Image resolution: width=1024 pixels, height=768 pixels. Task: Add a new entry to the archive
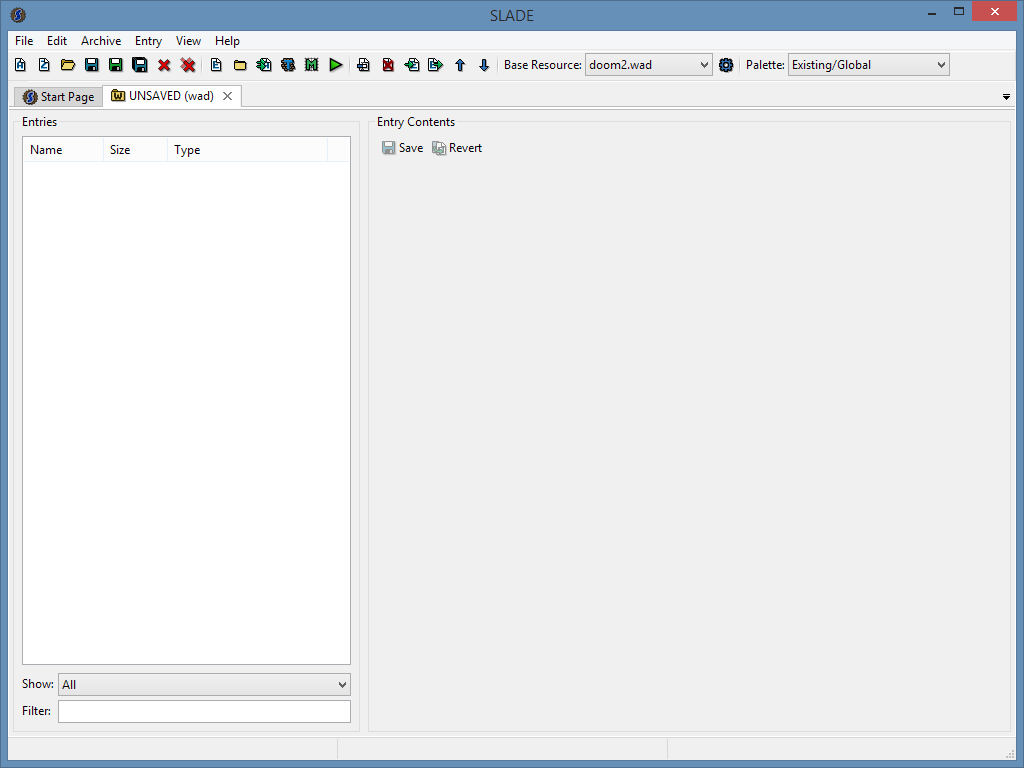click(x=216, y=65)
